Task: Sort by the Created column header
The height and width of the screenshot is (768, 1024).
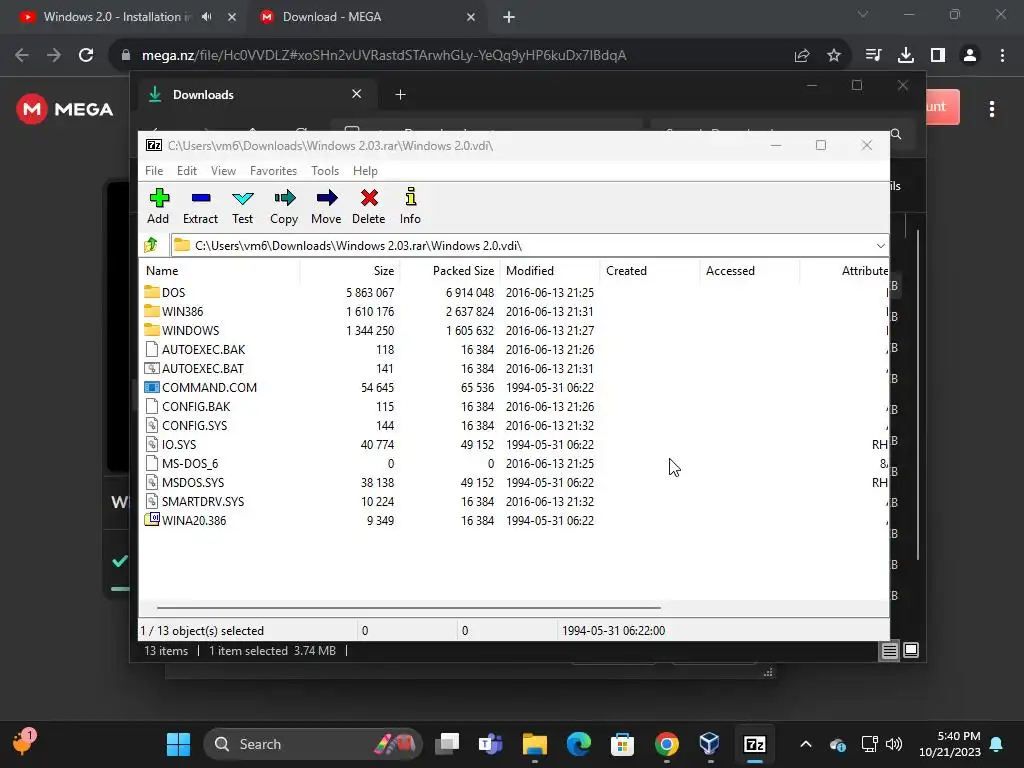Action: pyautogui.click(x=650, y=270)
